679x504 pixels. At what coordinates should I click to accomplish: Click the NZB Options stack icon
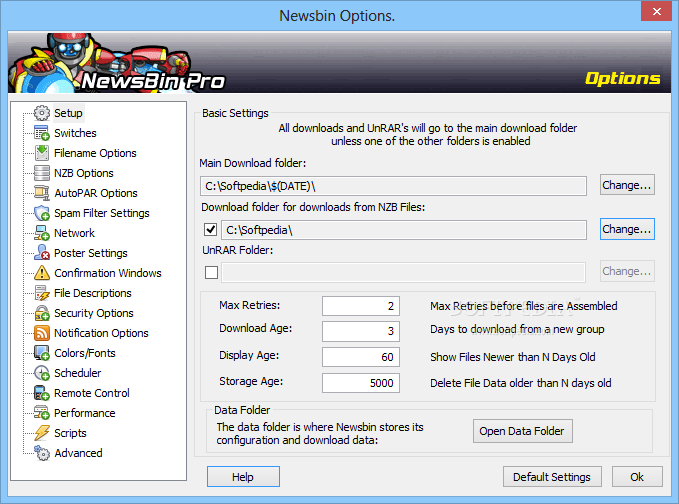pos(42,173)
